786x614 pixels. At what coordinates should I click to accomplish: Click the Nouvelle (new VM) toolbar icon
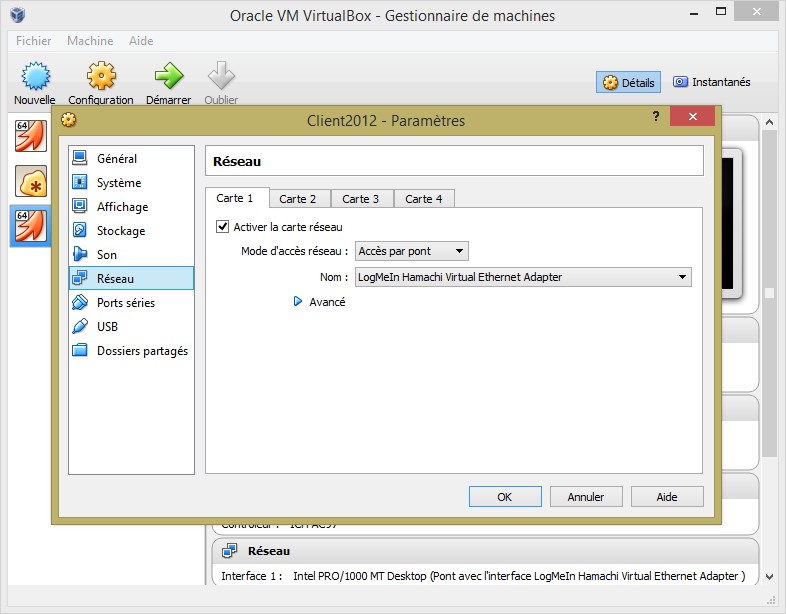(x=36, y=76)
